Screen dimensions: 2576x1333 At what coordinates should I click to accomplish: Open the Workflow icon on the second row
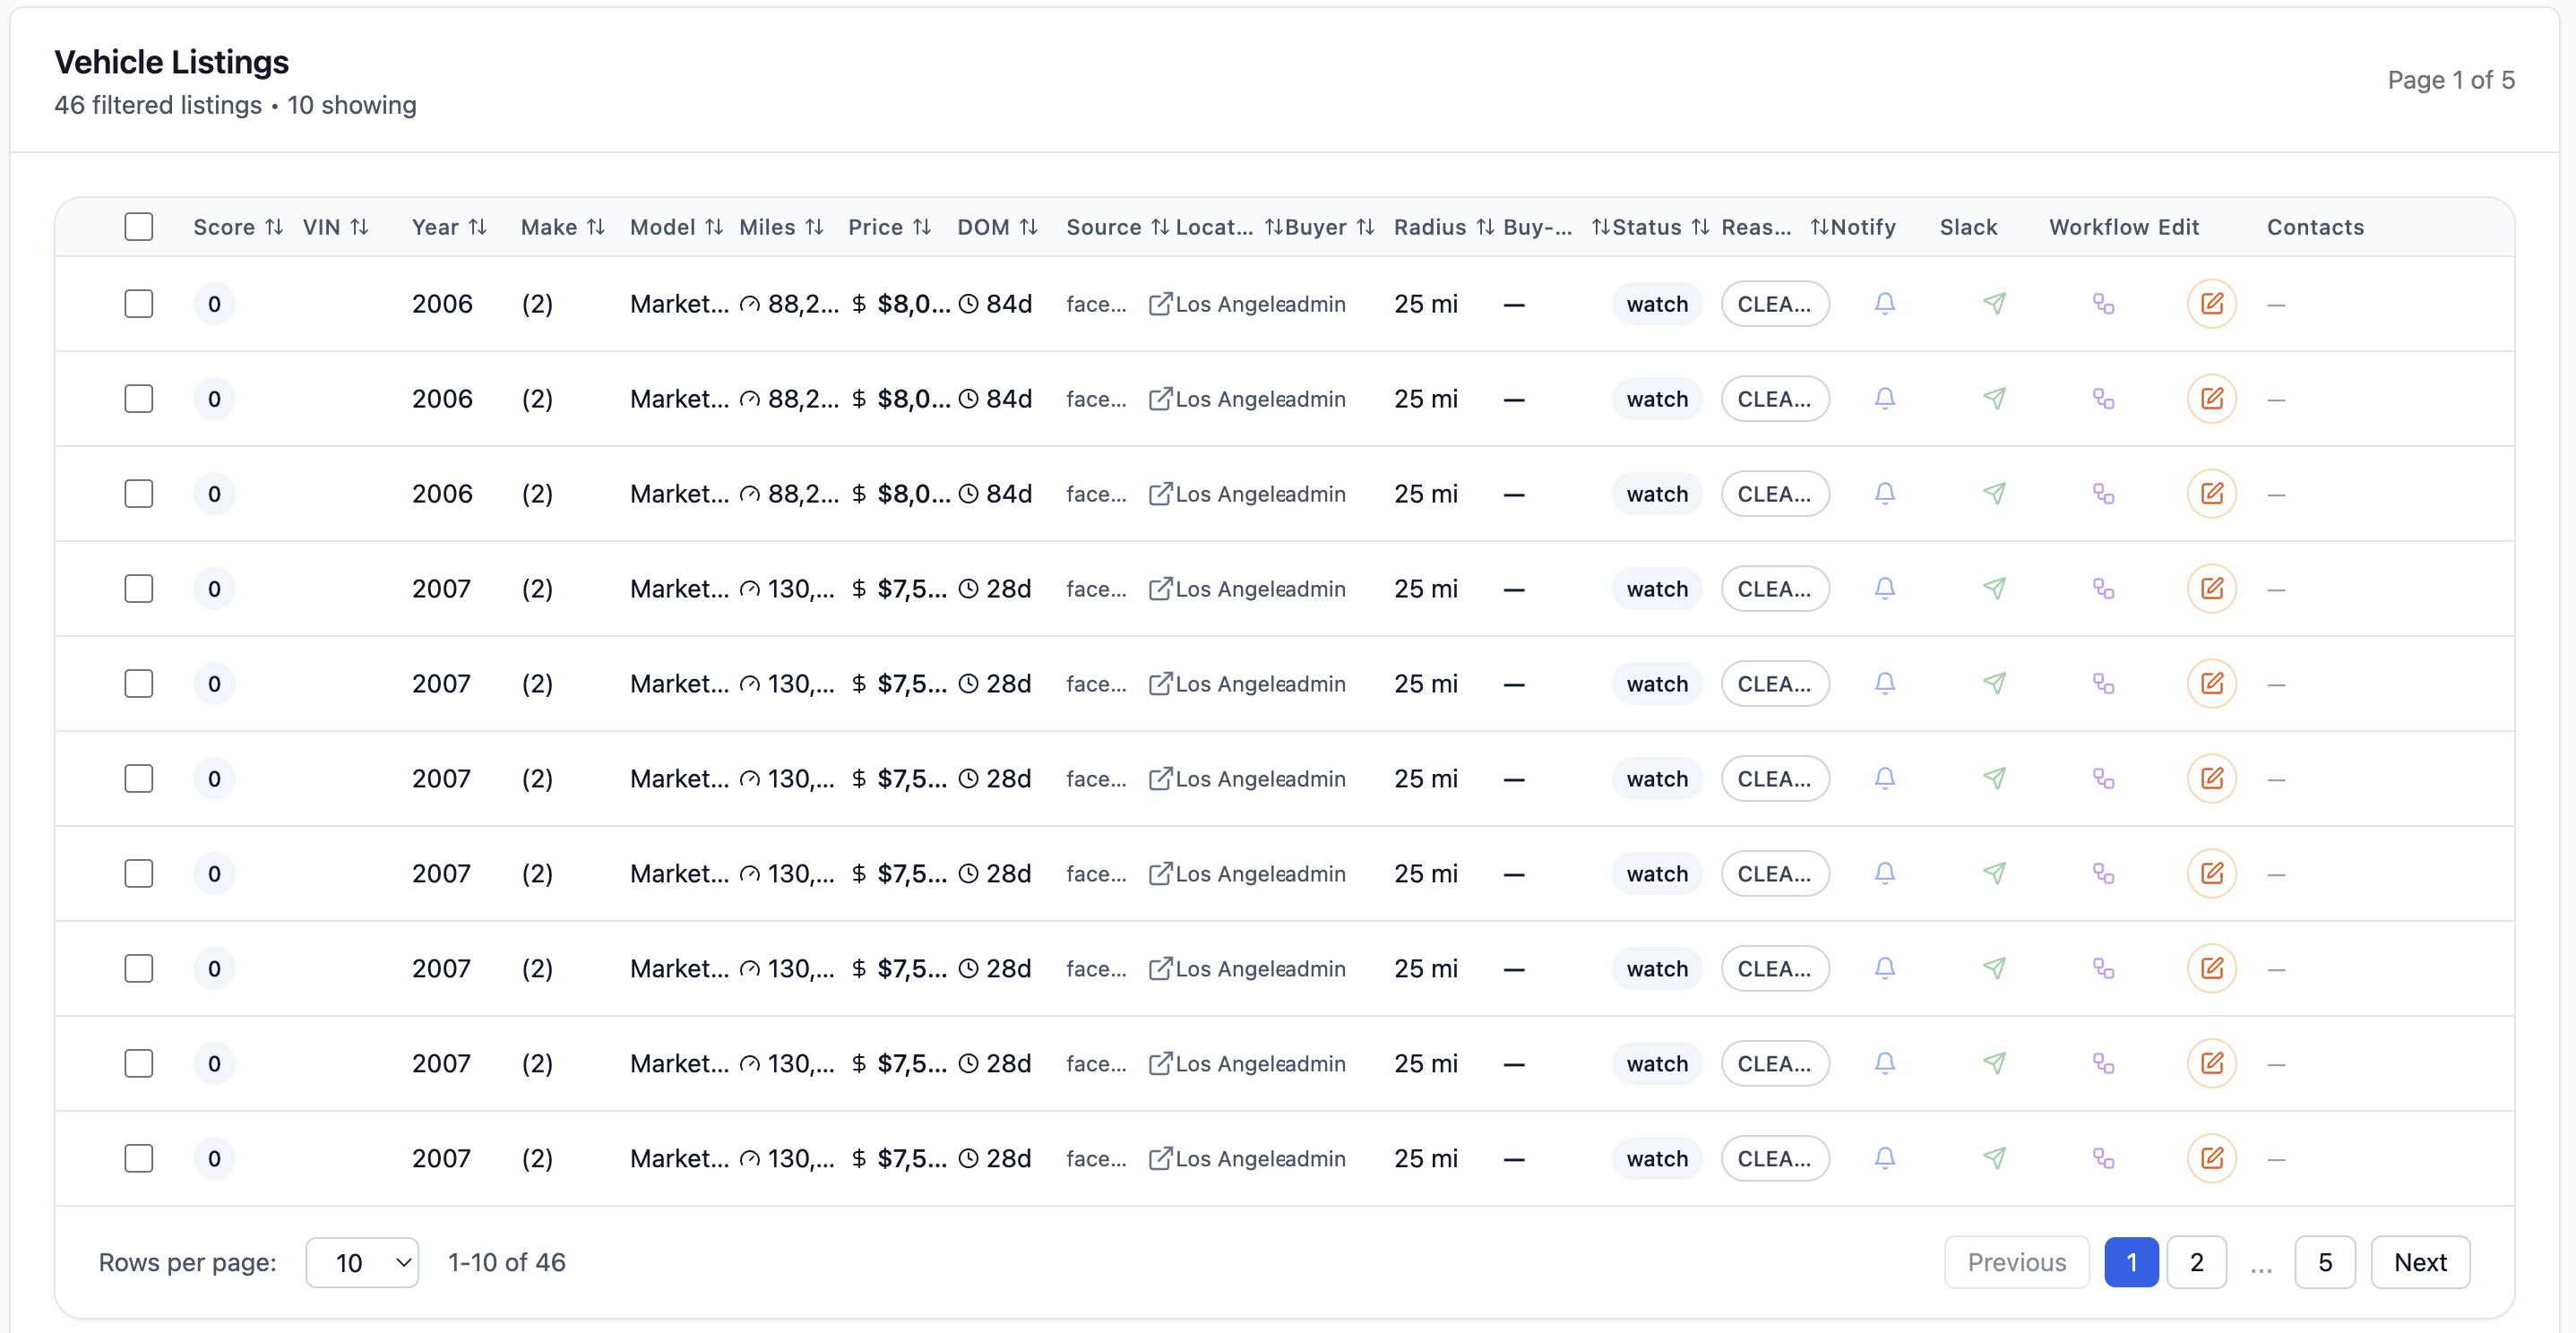tap(2104, 398)
